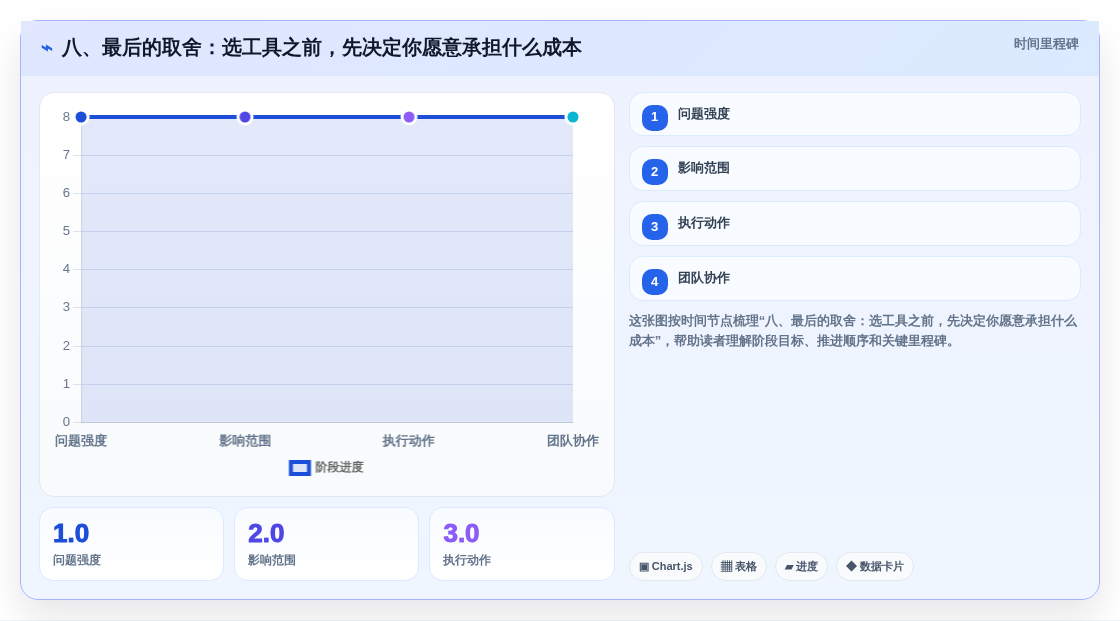
Task: Click the x-axis label 团队协作
Action: tap(573, 441)
